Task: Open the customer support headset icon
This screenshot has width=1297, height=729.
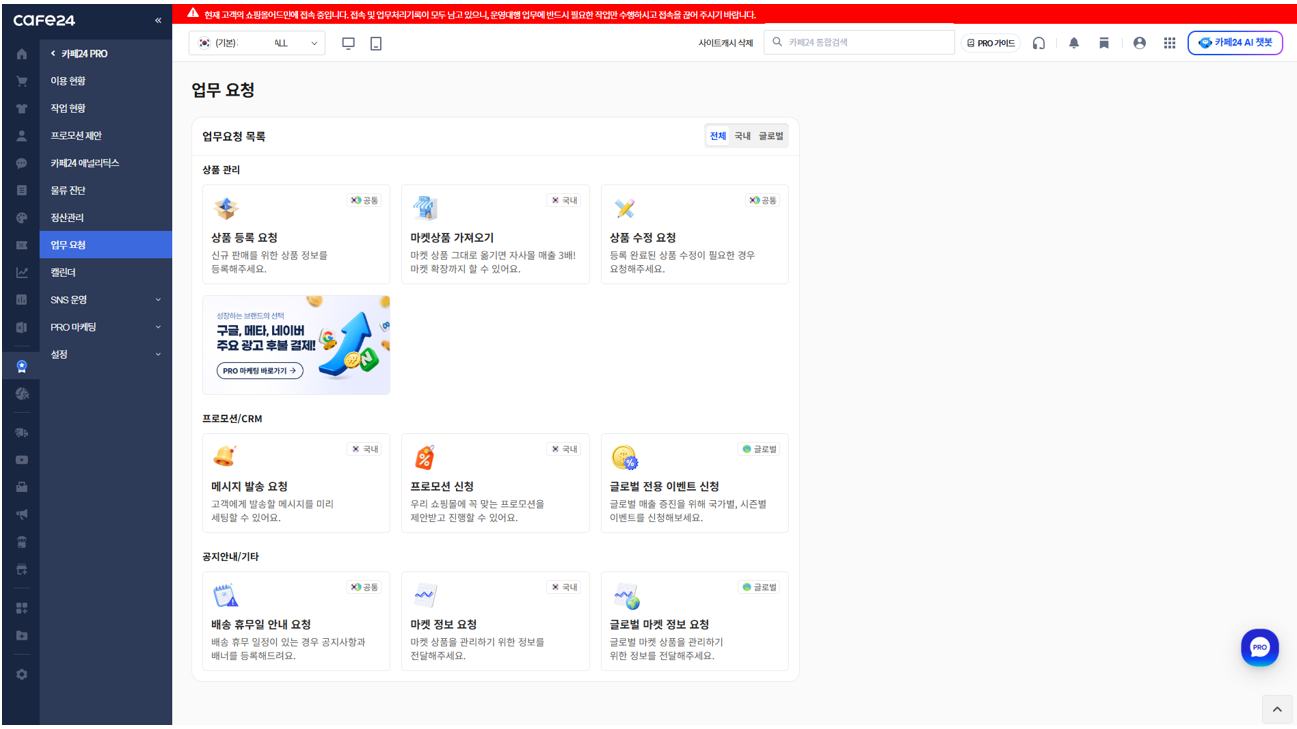Action: click(1039, 43)
